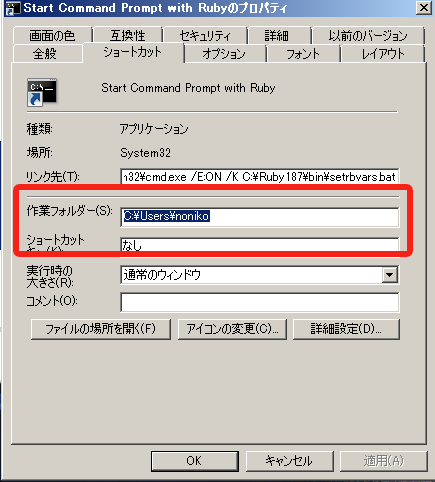Open the オプション tab
Viewport: 435px width, 482px height.
coord(224,53)
